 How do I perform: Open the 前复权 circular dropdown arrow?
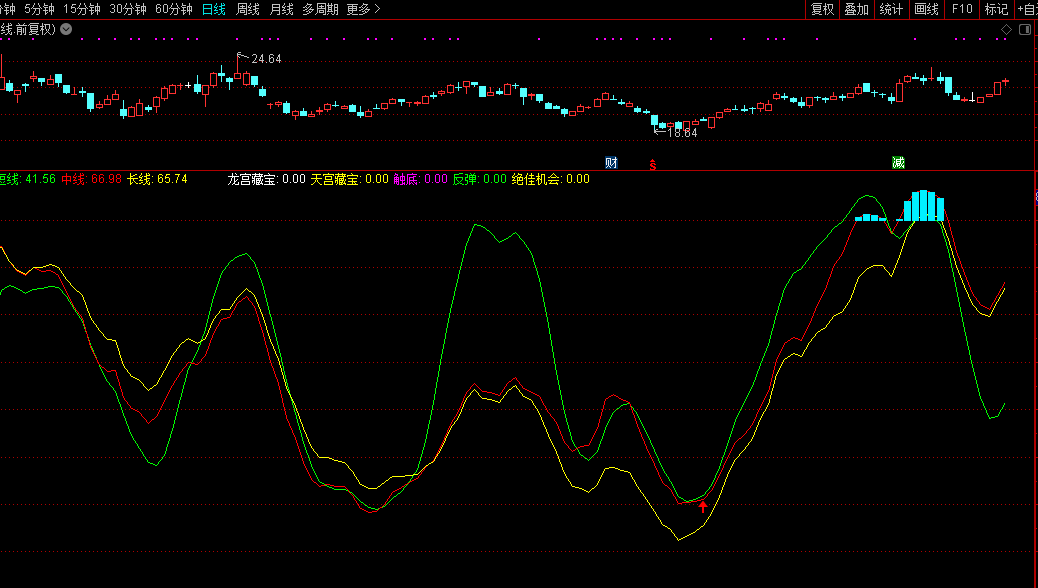(66, 29)
